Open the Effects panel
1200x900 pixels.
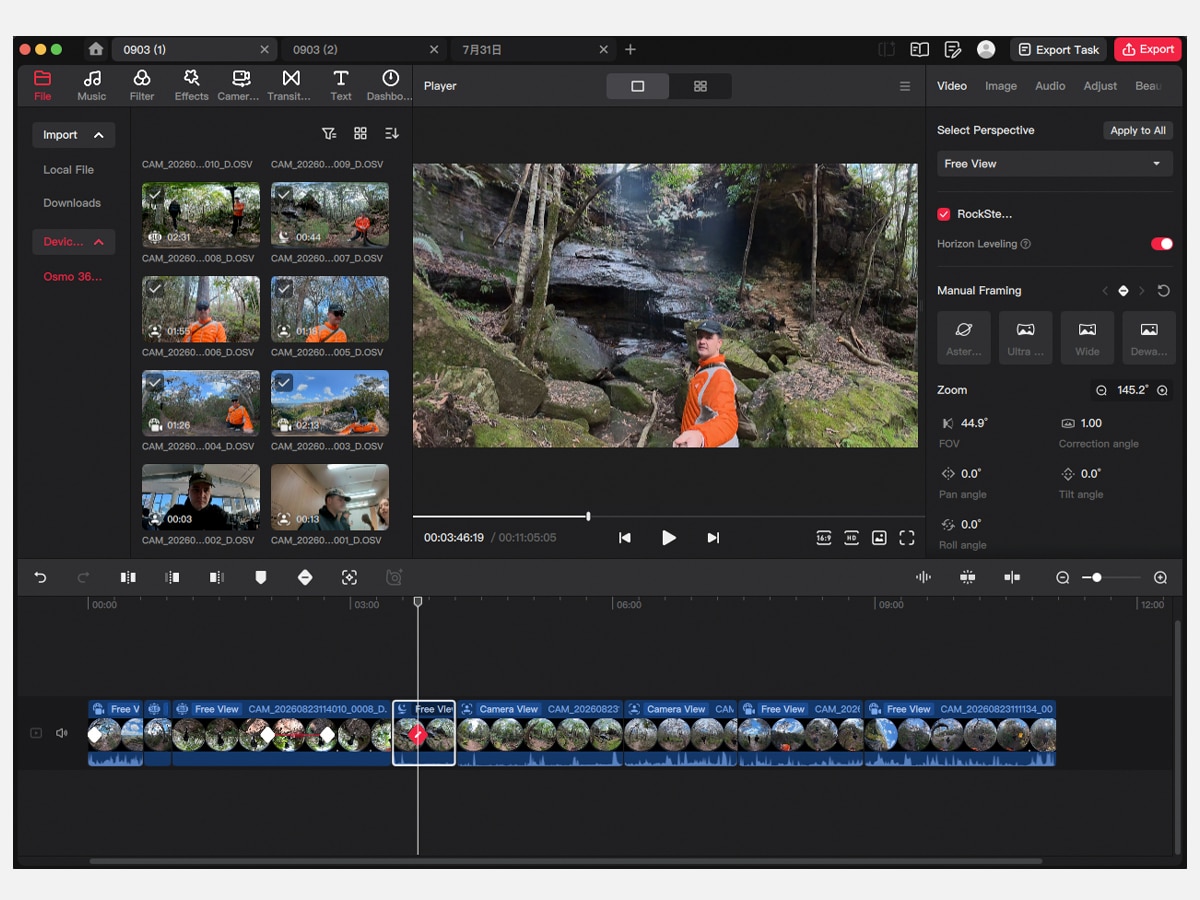(x=191, y=85)
